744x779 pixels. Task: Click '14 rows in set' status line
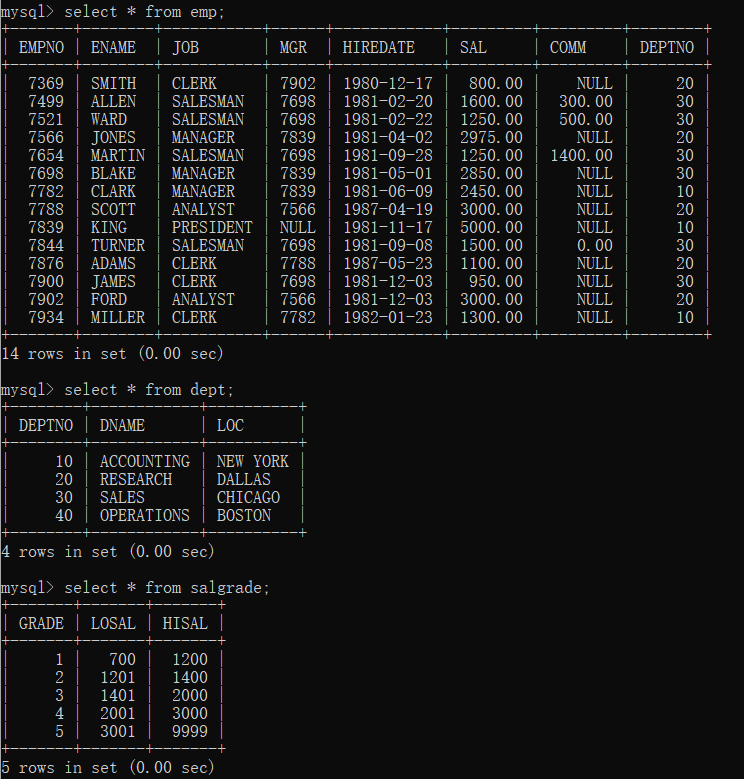click(x=112, y=353)
